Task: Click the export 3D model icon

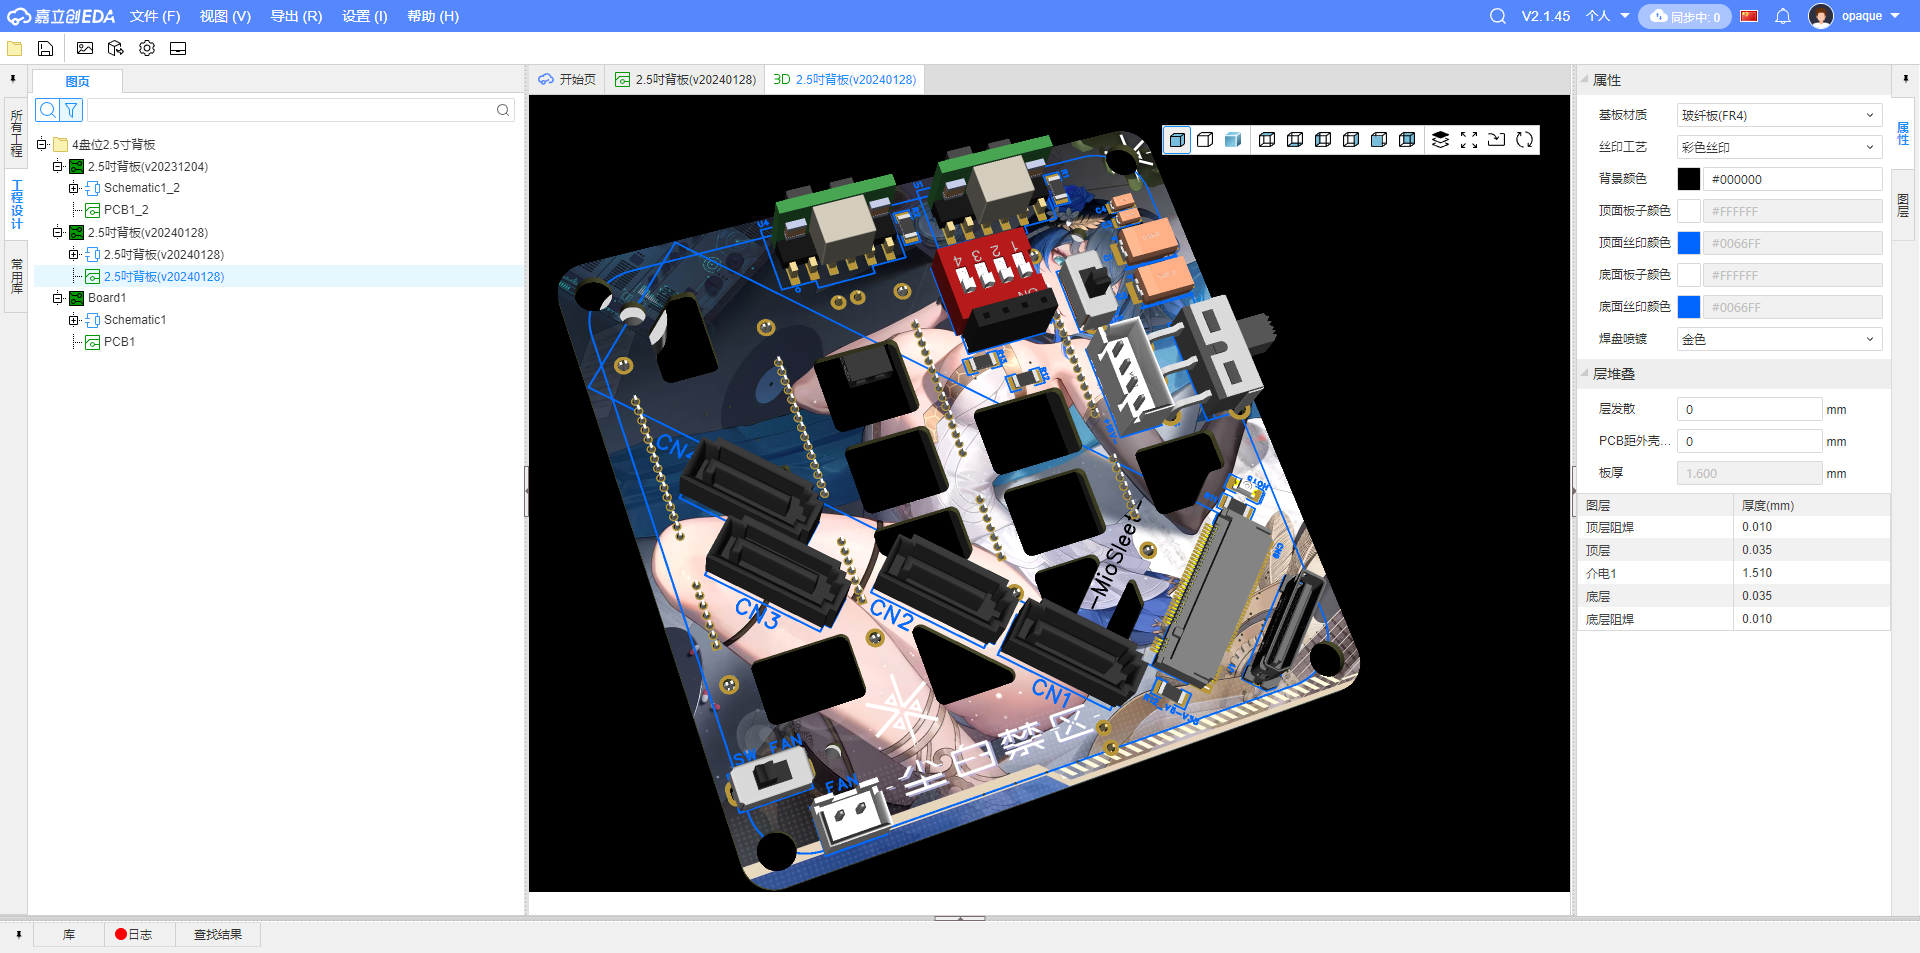Action: pos(116,48)
